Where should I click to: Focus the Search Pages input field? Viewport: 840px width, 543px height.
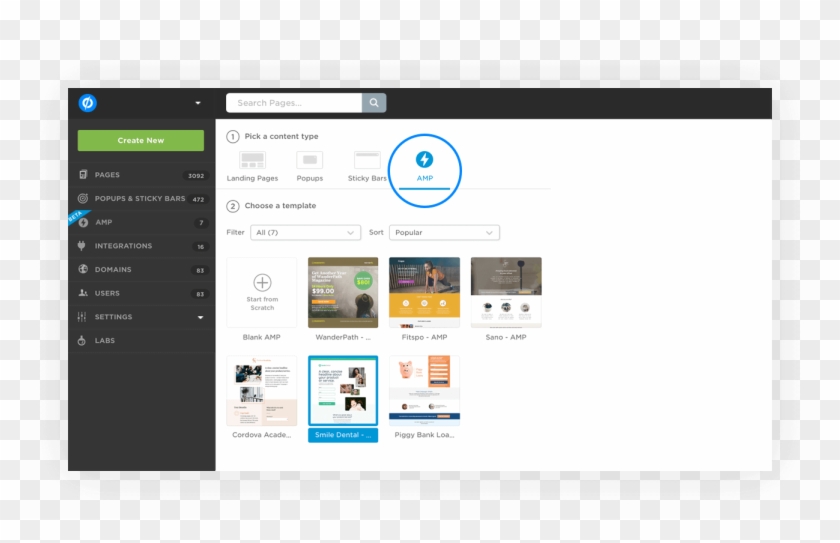coord(294,103)
